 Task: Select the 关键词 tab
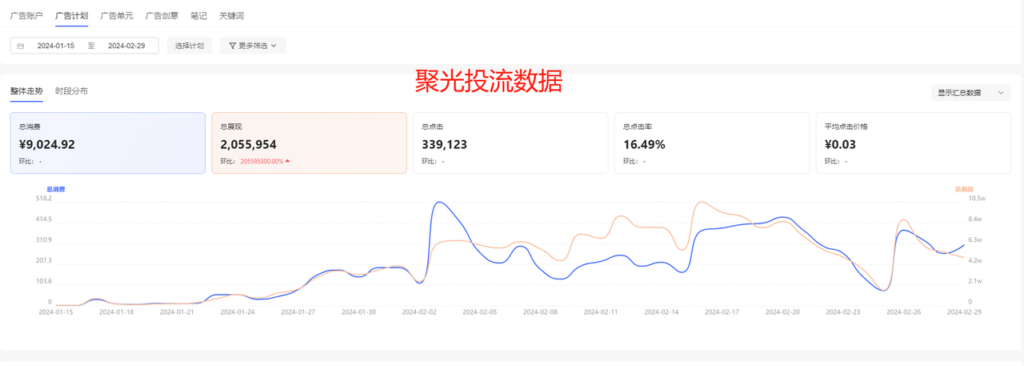(231, 15)
